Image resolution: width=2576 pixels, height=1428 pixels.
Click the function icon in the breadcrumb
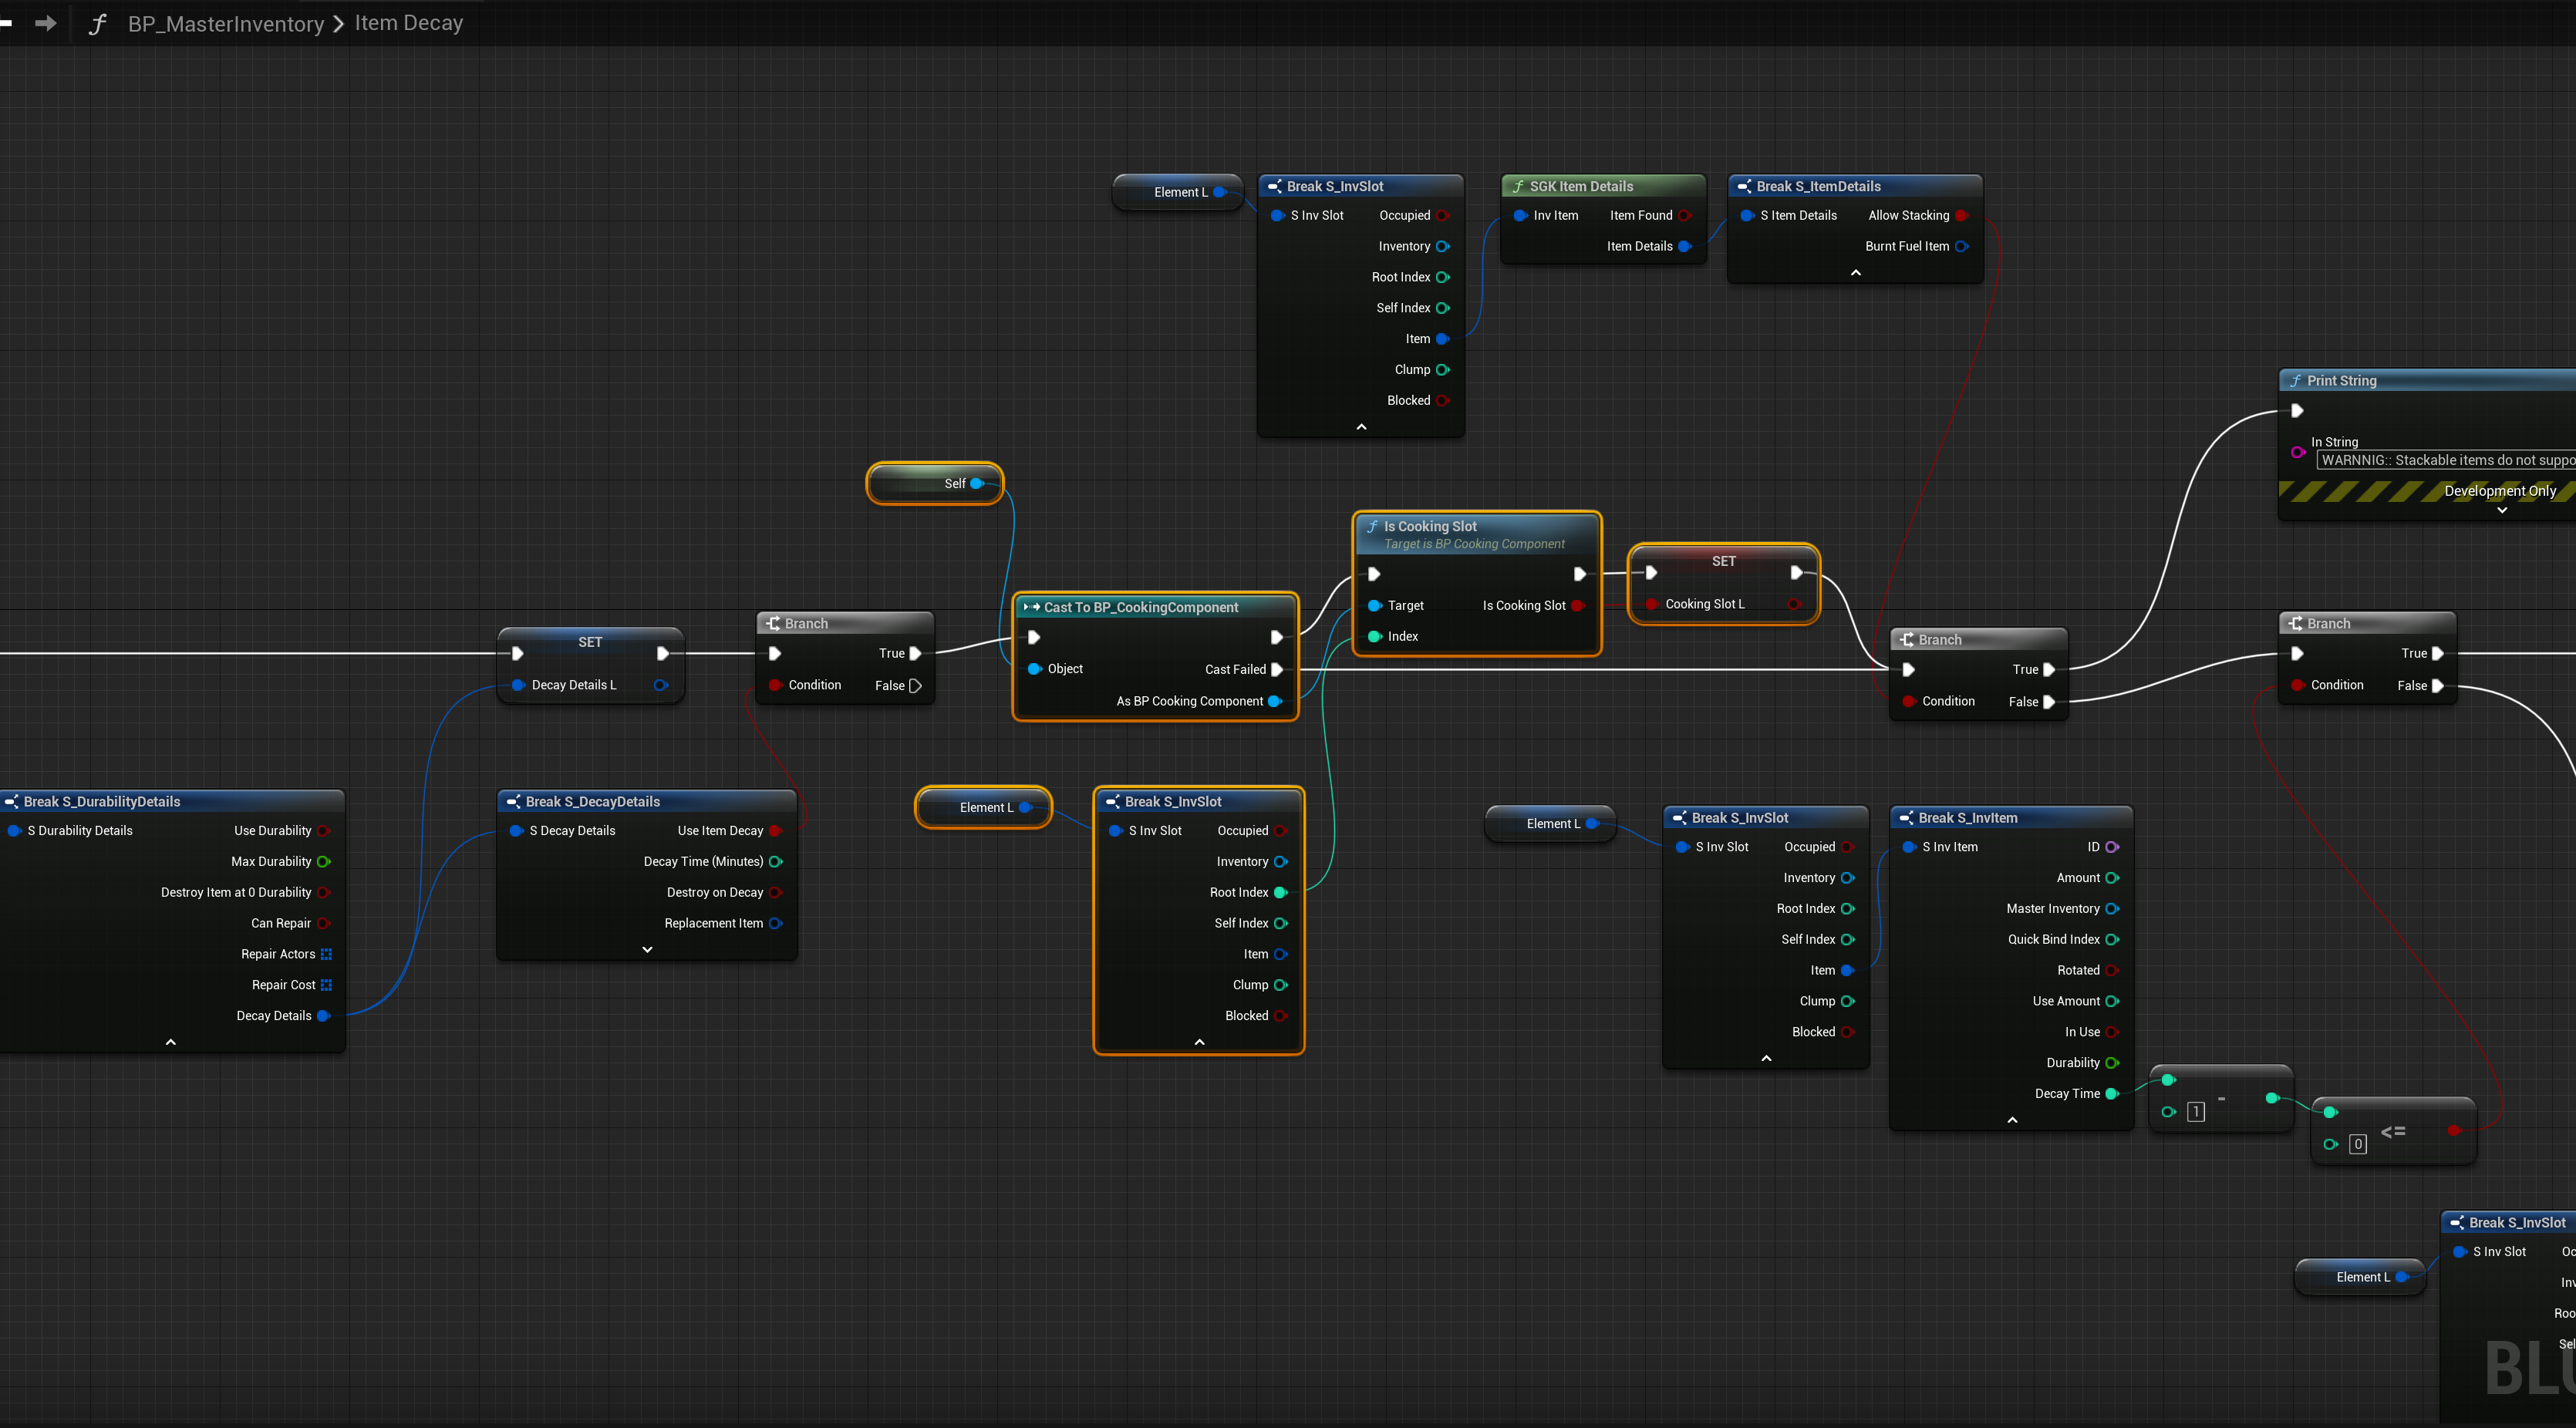point(97,24)
